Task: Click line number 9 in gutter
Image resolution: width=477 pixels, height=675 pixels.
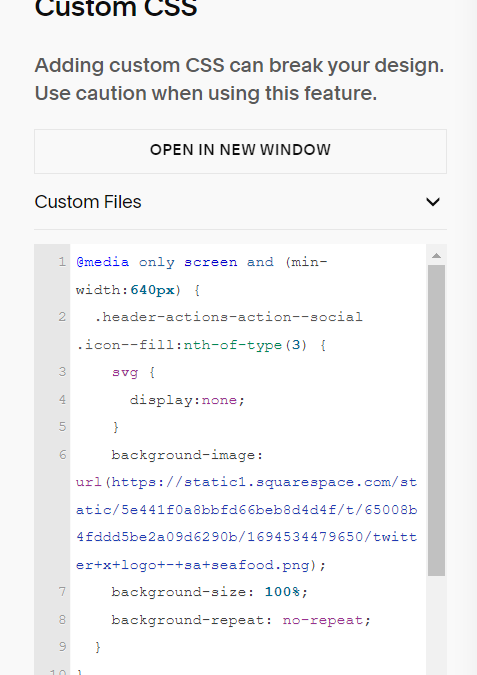Action: click(x=62, y=647)
